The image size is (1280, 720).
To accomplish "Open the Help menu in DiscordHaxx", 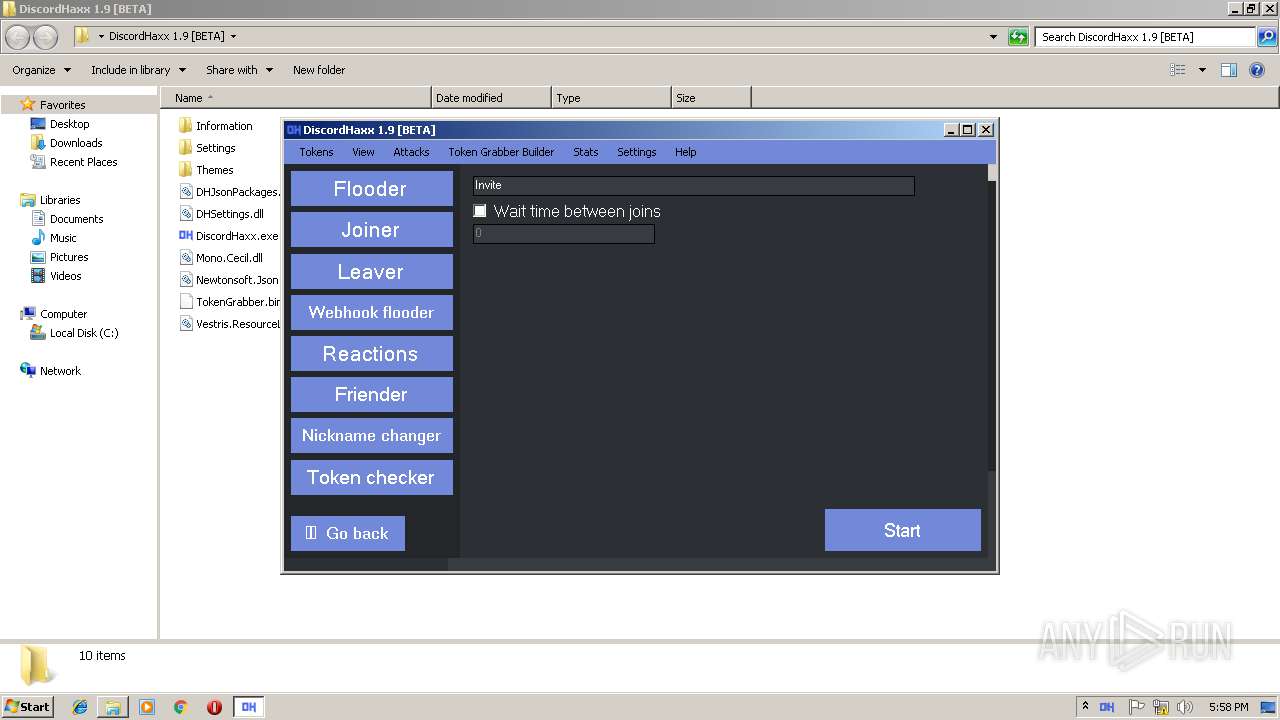I will click(685, 152).
